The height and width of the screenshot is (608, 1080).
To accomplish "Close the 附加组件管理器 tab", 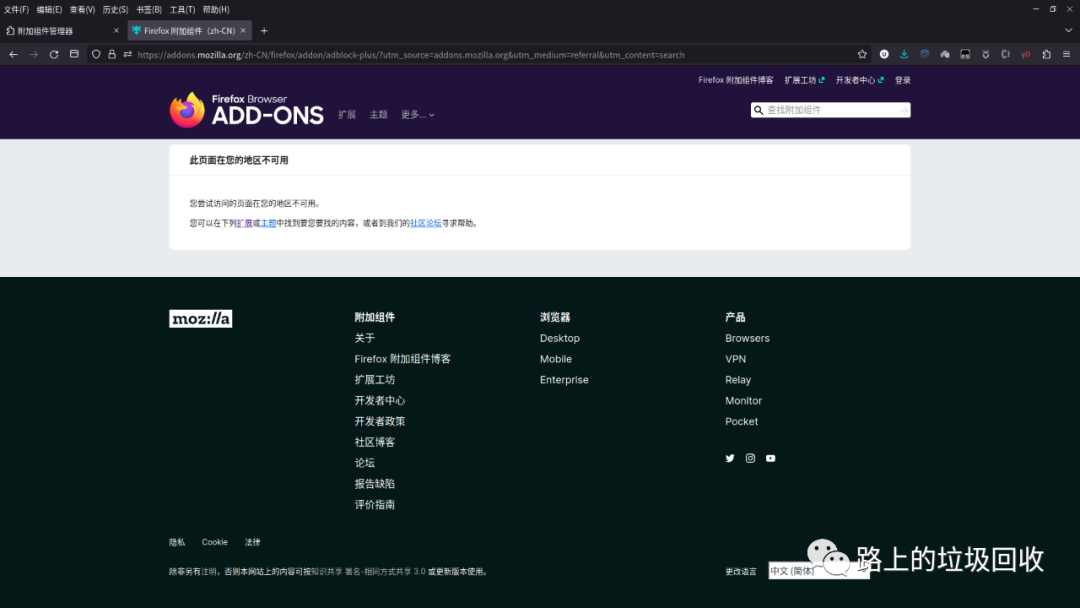I will [116, 31].
